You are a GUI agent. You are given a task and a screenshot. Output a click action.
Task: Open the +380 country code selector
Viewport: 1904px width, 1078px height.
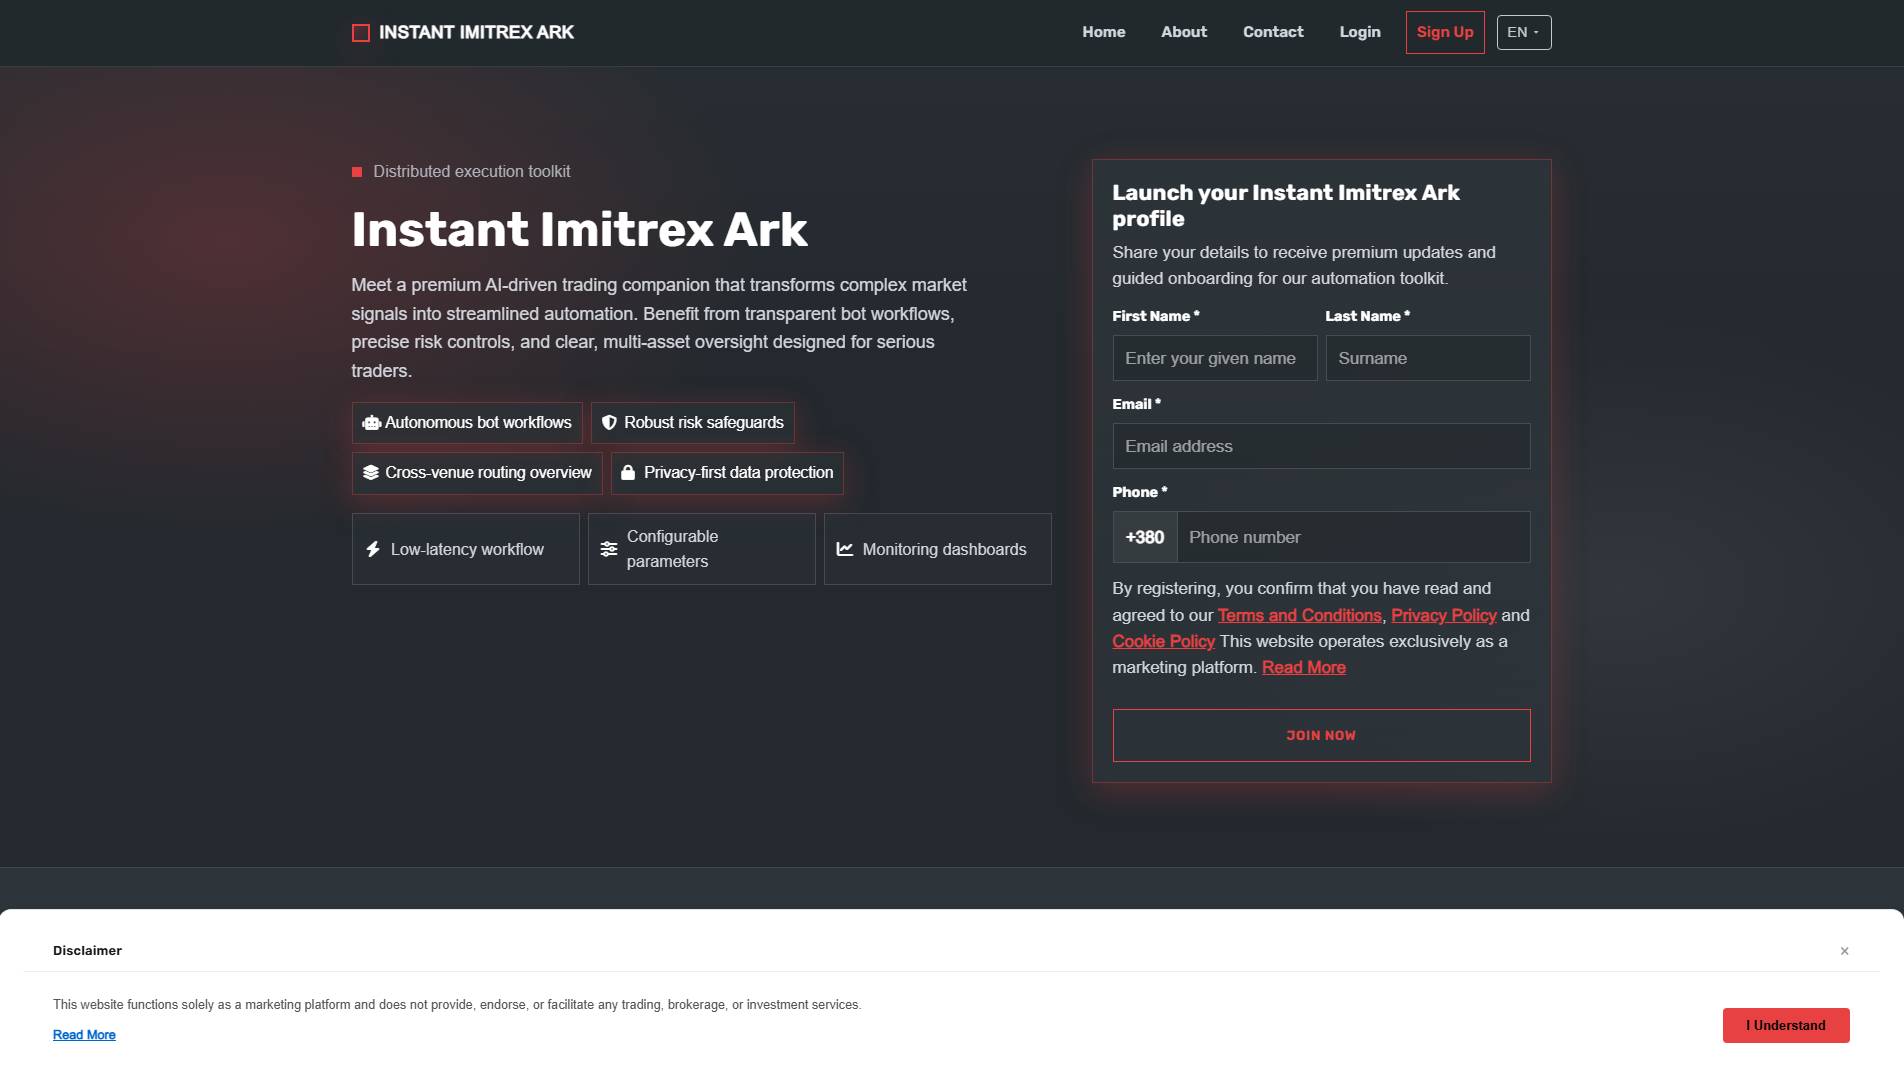1145,537
